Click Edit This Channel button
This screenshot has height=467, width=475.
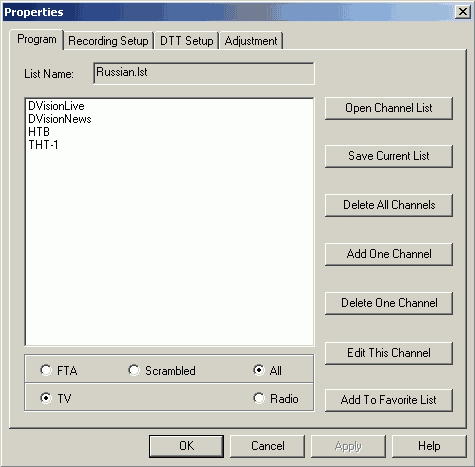tap(389, 353)
